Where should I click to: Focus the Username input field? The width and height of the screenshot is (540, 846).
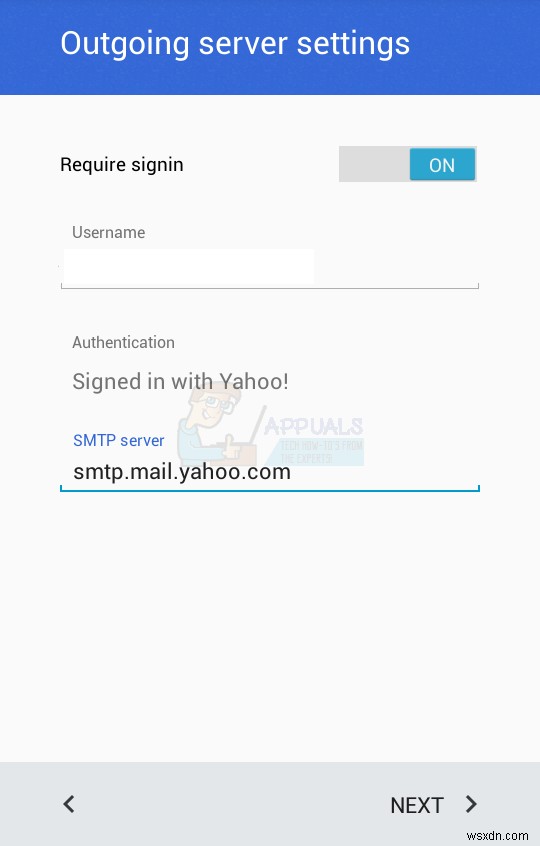(x=270, y=268)
